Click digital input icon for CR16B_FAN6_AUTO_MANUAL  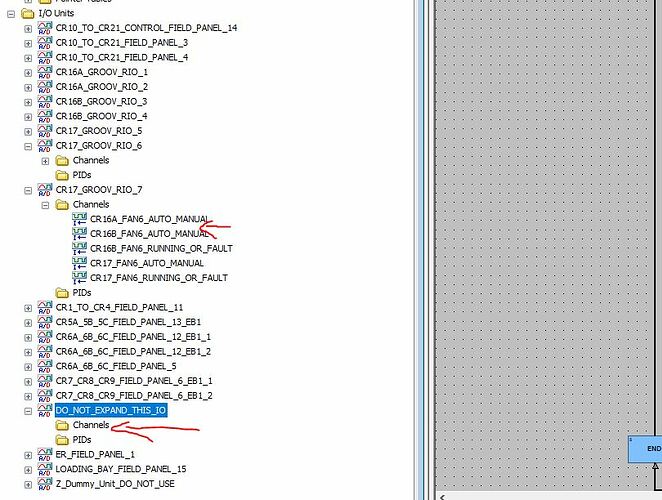click(79, 234)
